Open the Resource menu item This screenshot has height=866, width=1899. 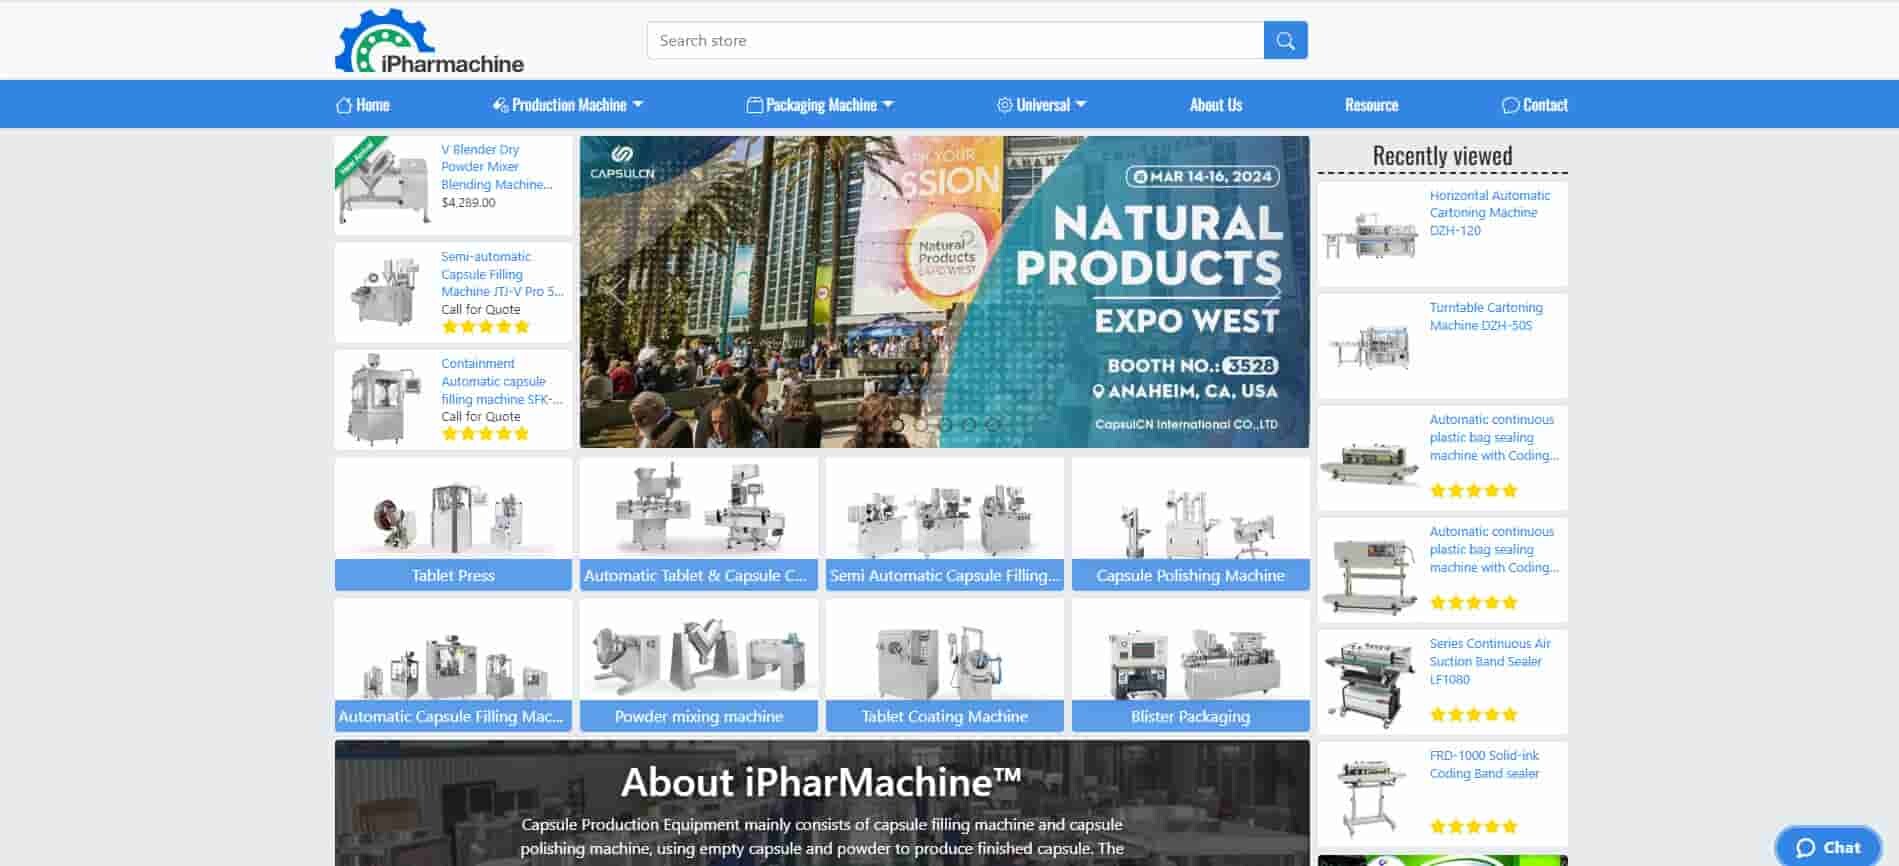(1371, 105)
